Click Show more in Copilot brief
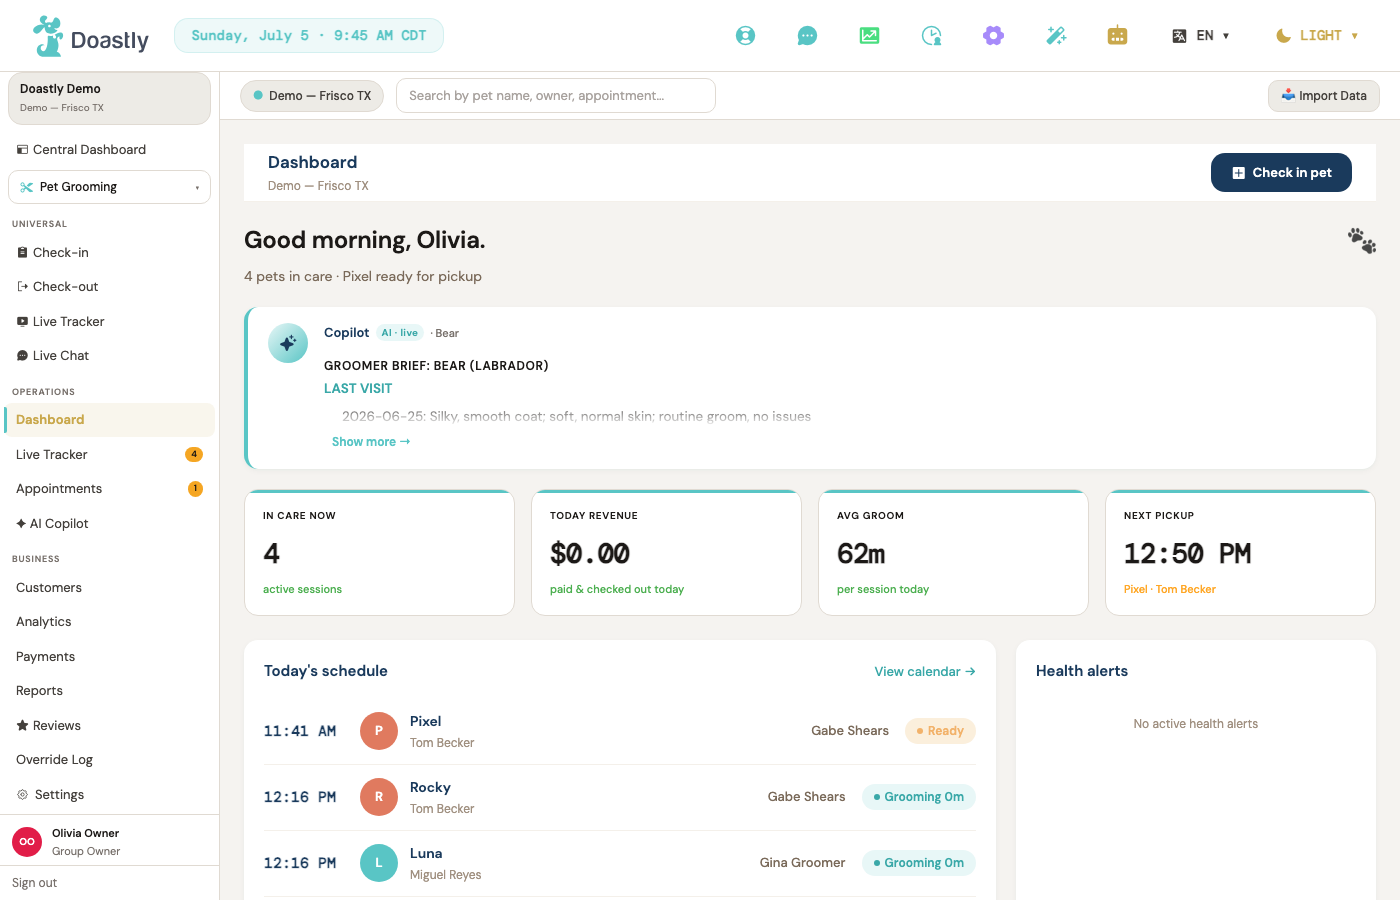 pyautogui.click(x=371, y=442)
